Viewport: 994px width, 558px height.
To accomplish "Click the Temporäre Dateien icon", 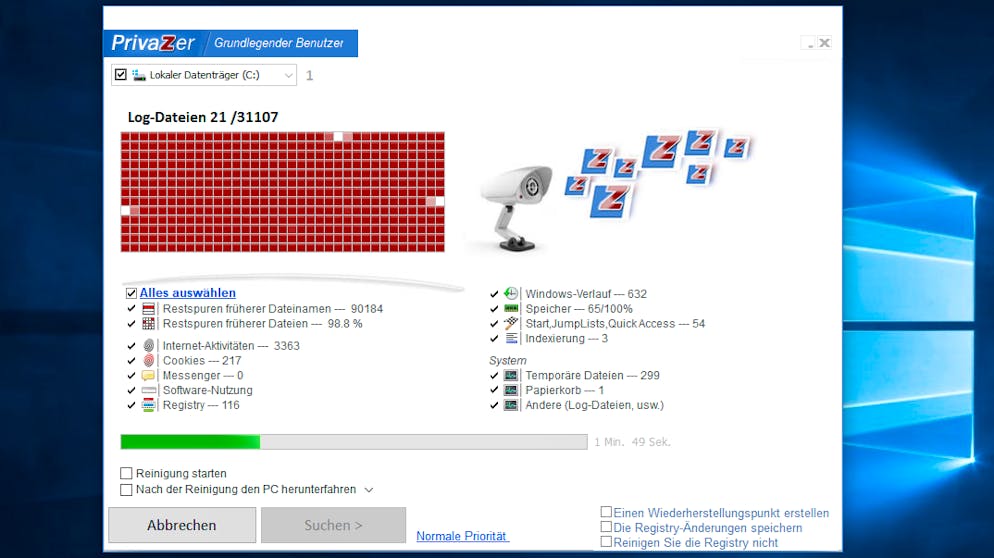I will pyautogui.click(x=511, y=375).
